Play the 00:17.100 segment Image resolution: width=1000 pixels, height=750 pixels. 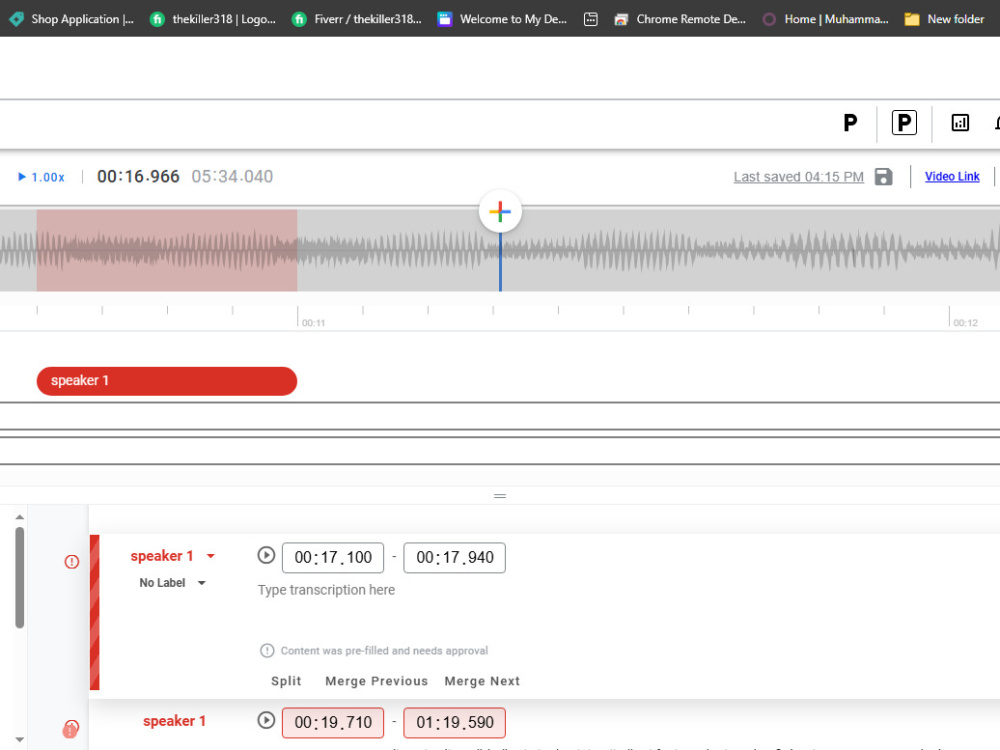pyautogui.click(x=266, y=555)
